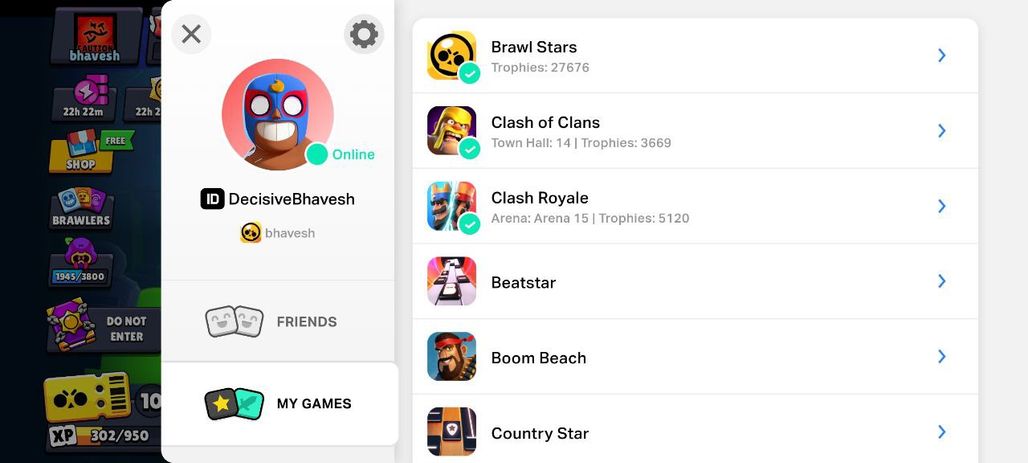
Task: Tap the El Primo profile avatar
Action: (277, 114)
